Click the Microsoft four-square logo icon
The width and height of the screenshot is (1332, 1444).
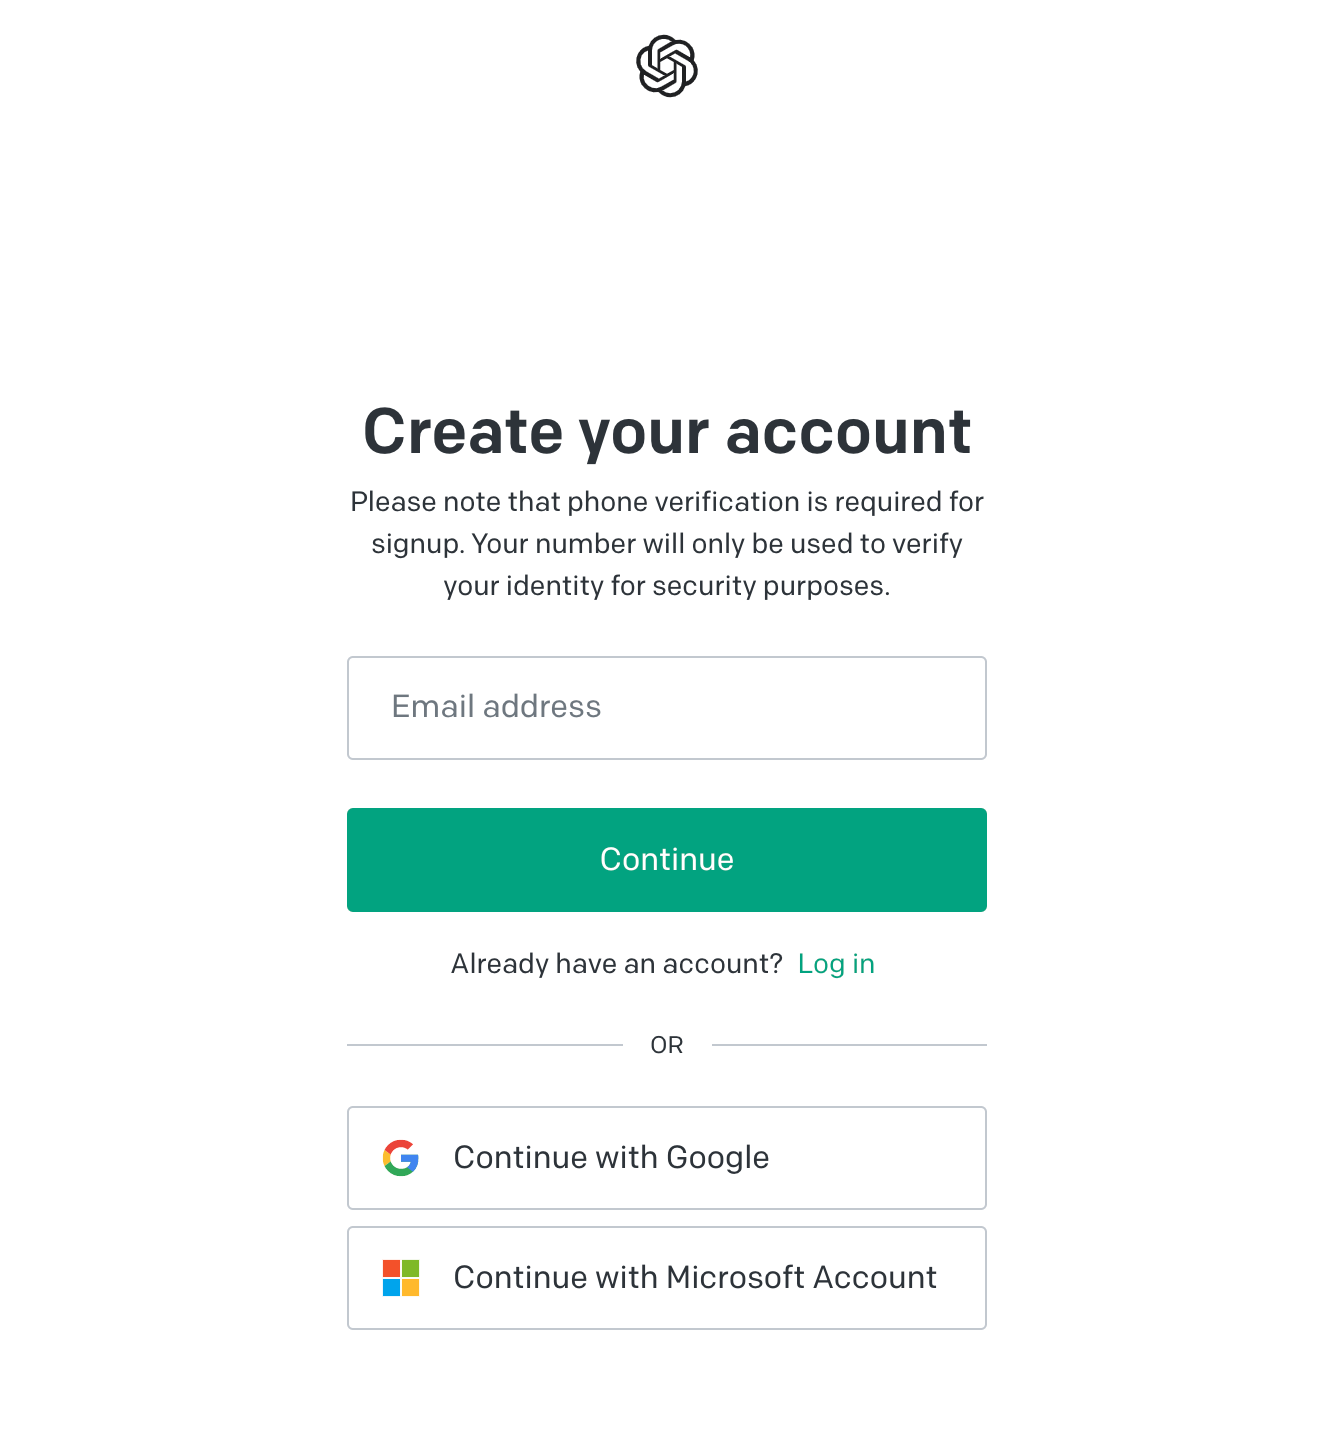click(401, 1278)
